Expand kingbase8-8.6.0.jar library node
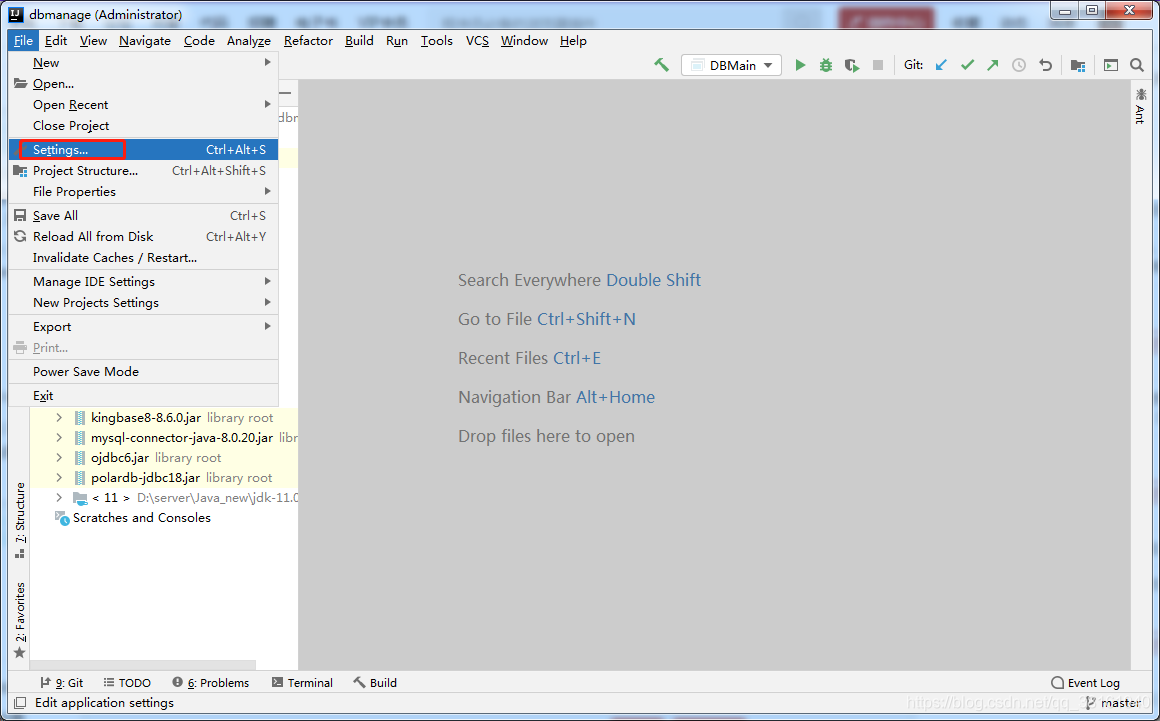The width and height of the screenshot is (1160, 721). coord(59,418)
